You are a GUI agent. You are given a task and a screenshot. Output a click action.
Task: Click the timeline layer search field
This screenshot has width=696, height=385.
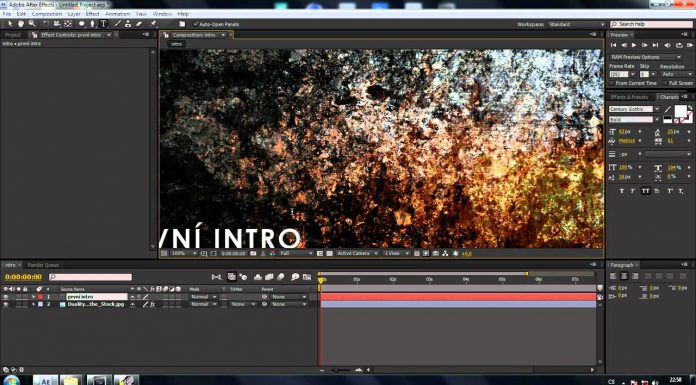[91, 277]
